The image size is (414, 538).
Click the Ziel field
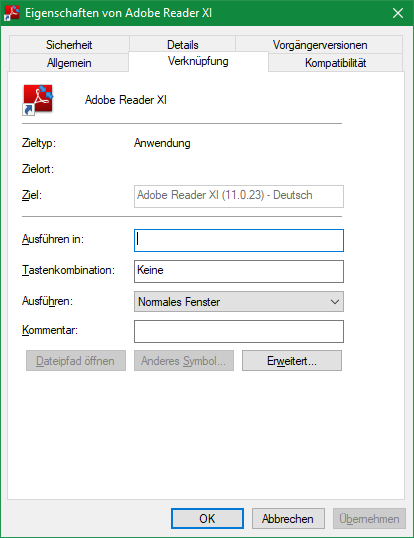point(239,196)
